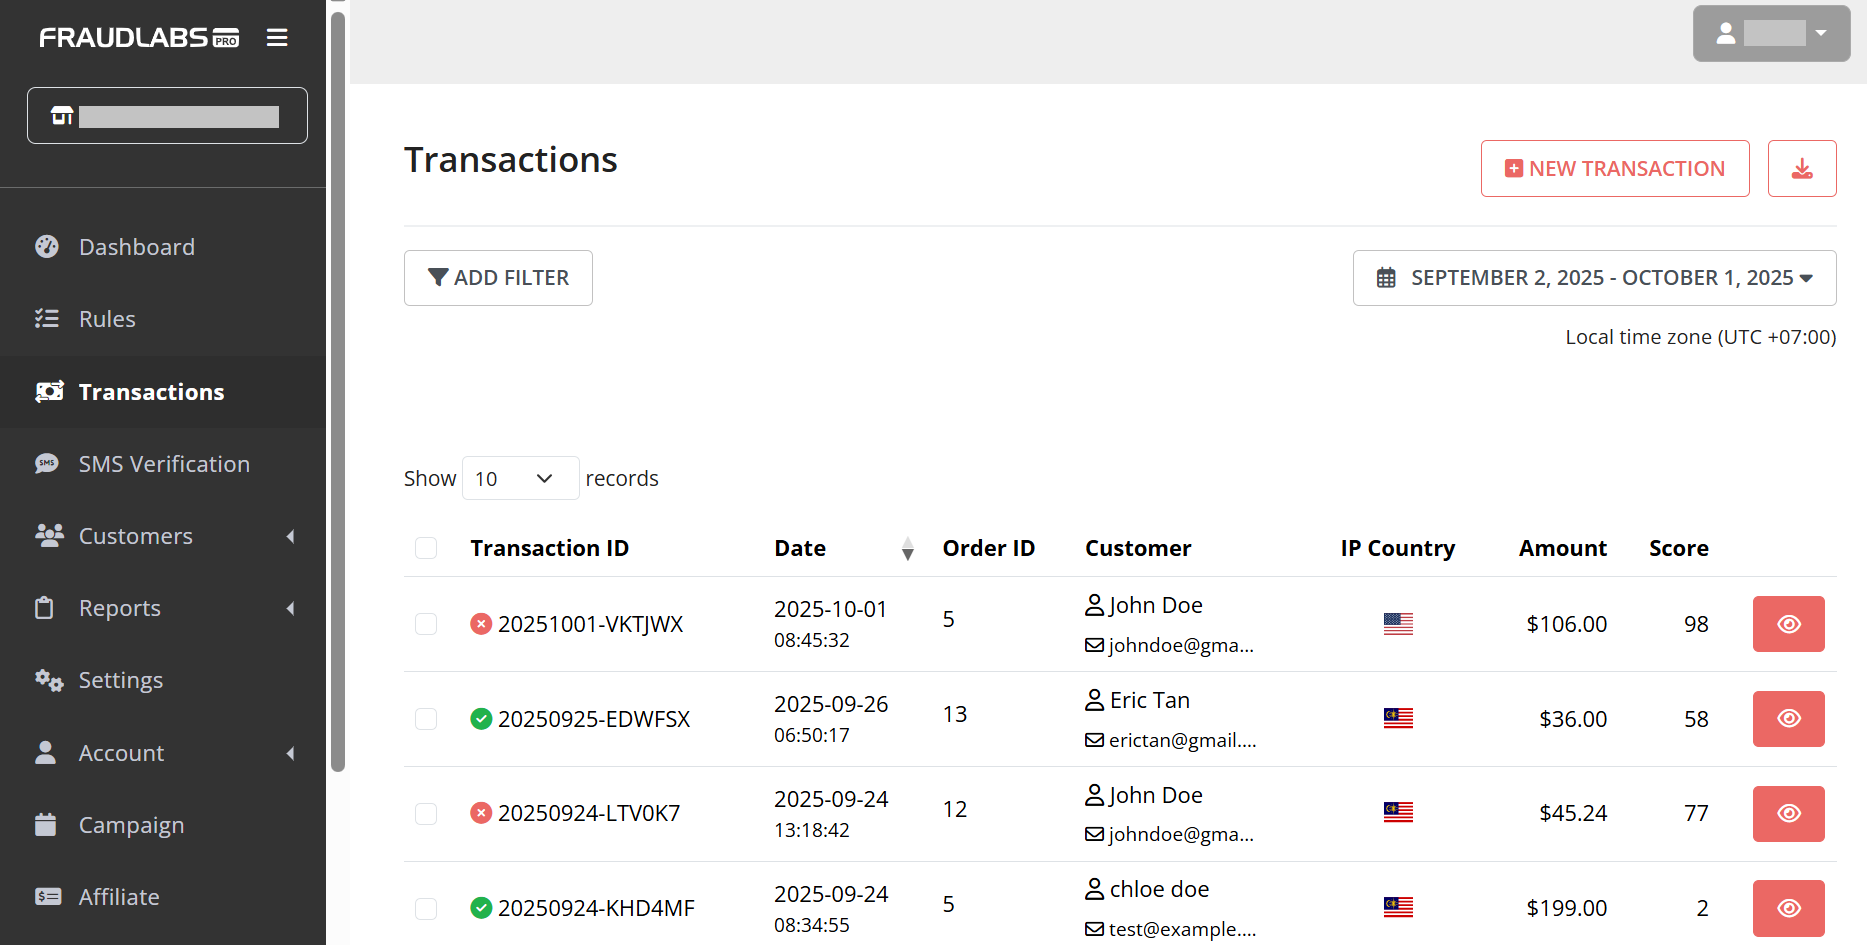The height and width of the screenshot is (945, 1867).
Task: Click the store selector field in sidebar
Action: [x=167, y=116]
